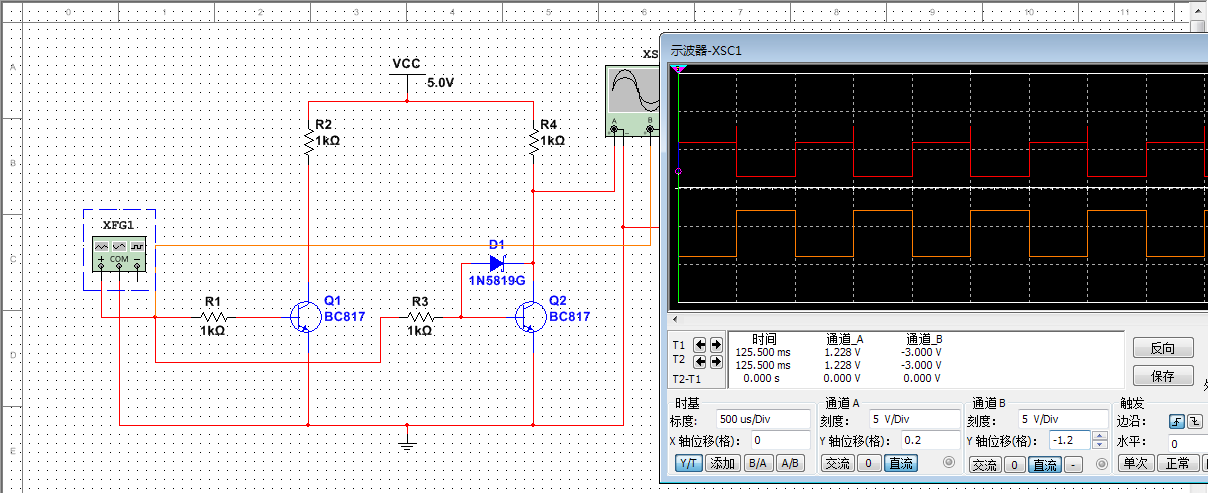Select the D1 Schottky diode symbol
This screenshot has width=1208, height=493.
point(497,263)
